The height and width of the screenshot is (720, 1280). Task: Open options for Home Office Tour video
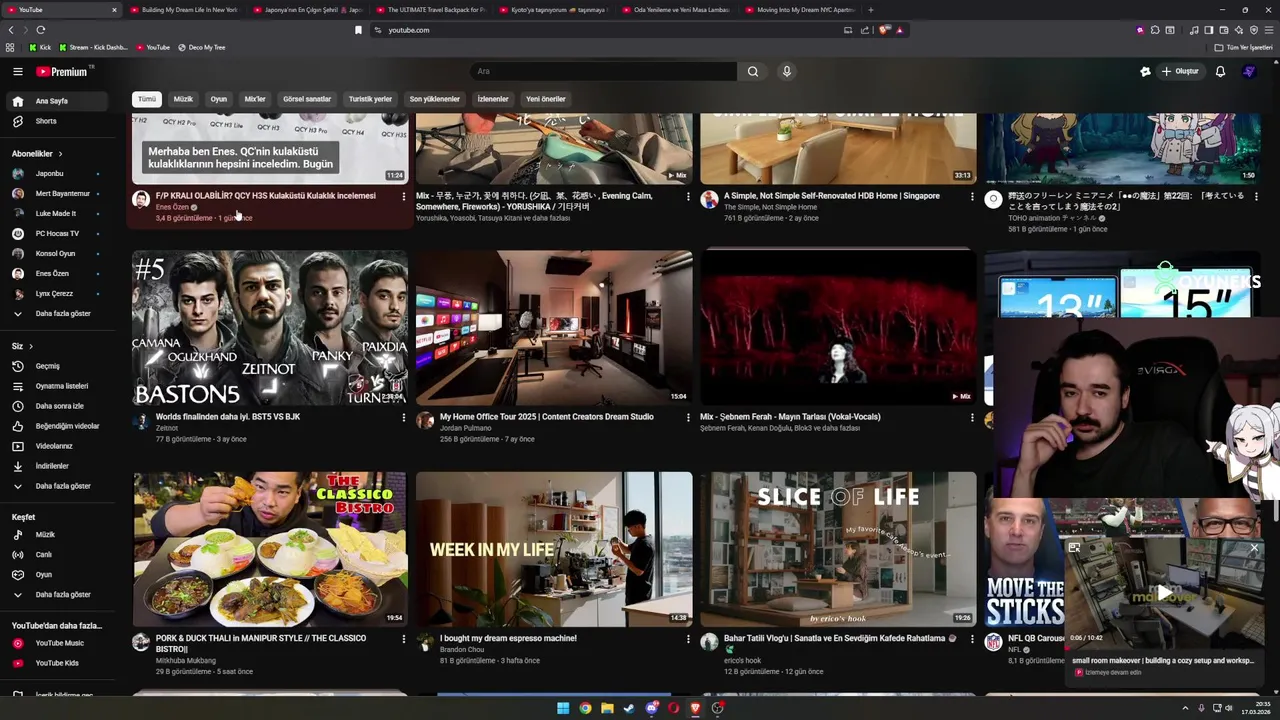pos(688,418)
